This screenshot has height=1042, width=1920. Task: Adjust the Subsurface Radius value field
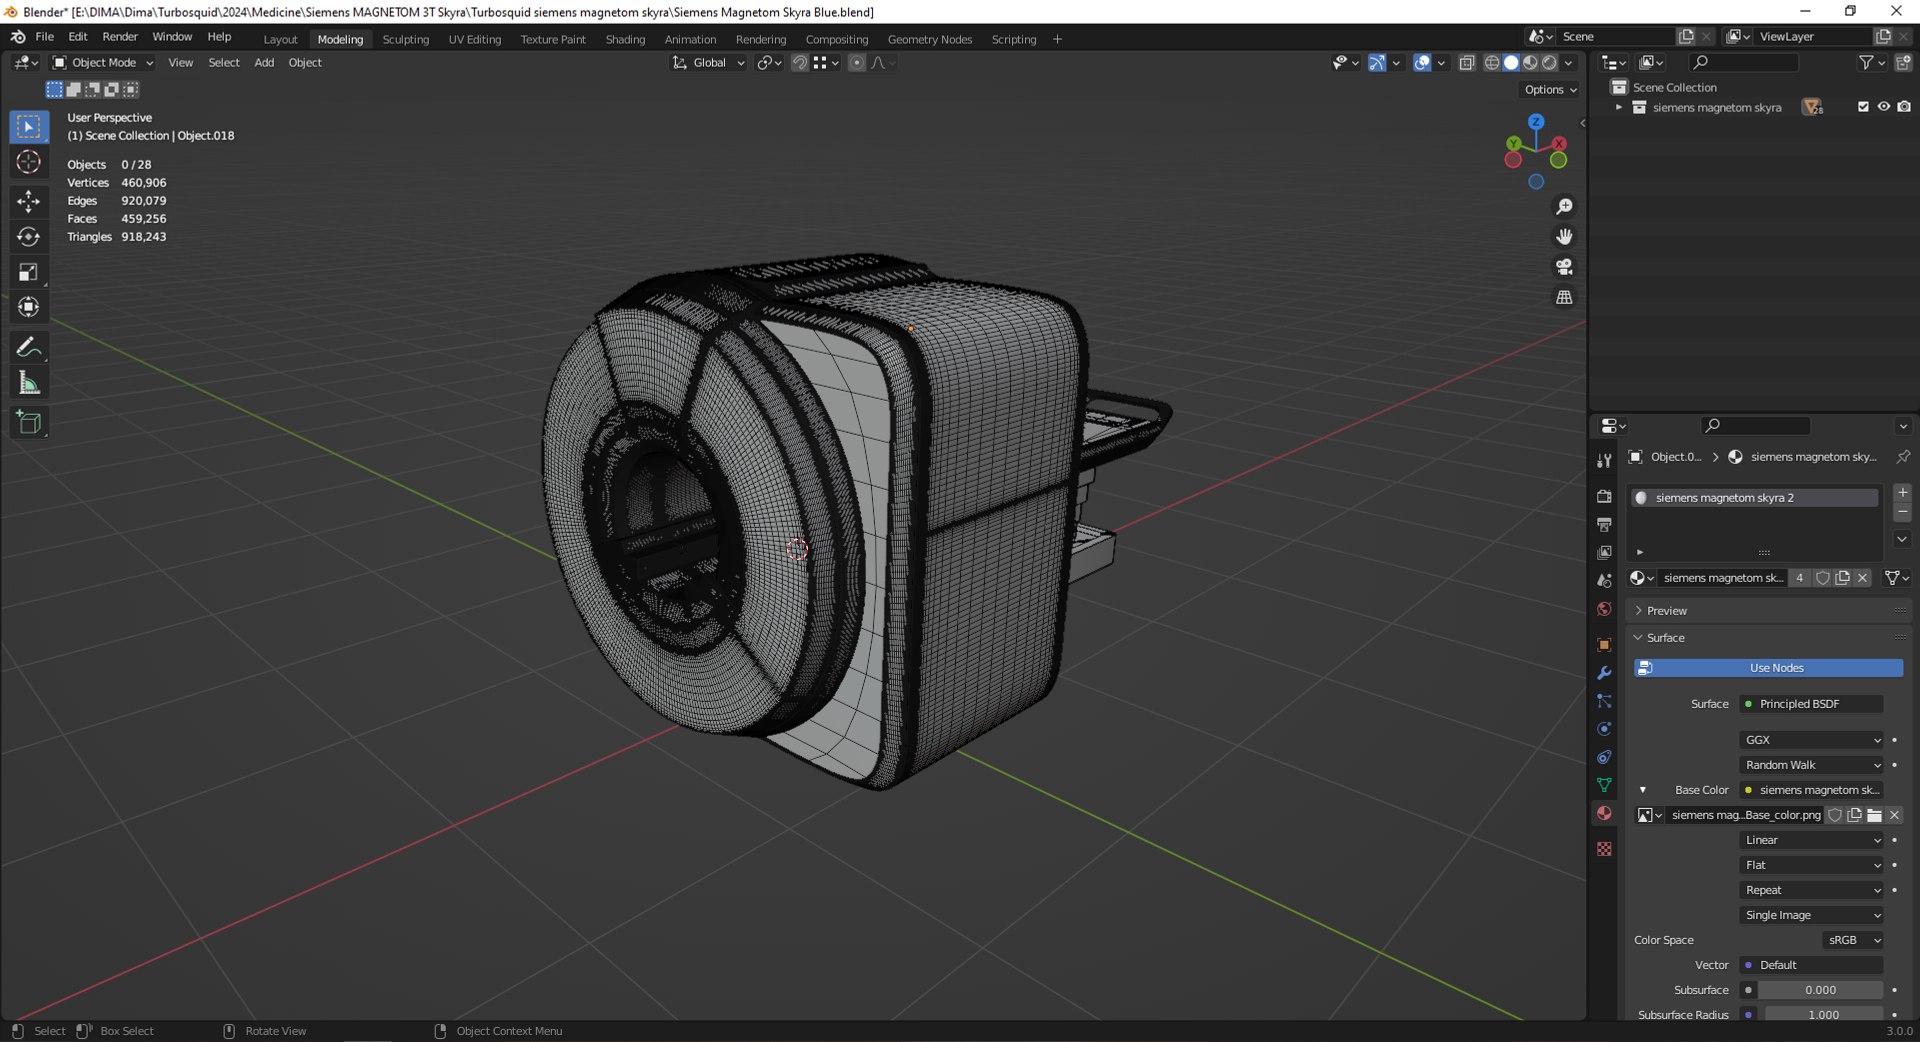click(1824, 1014)
